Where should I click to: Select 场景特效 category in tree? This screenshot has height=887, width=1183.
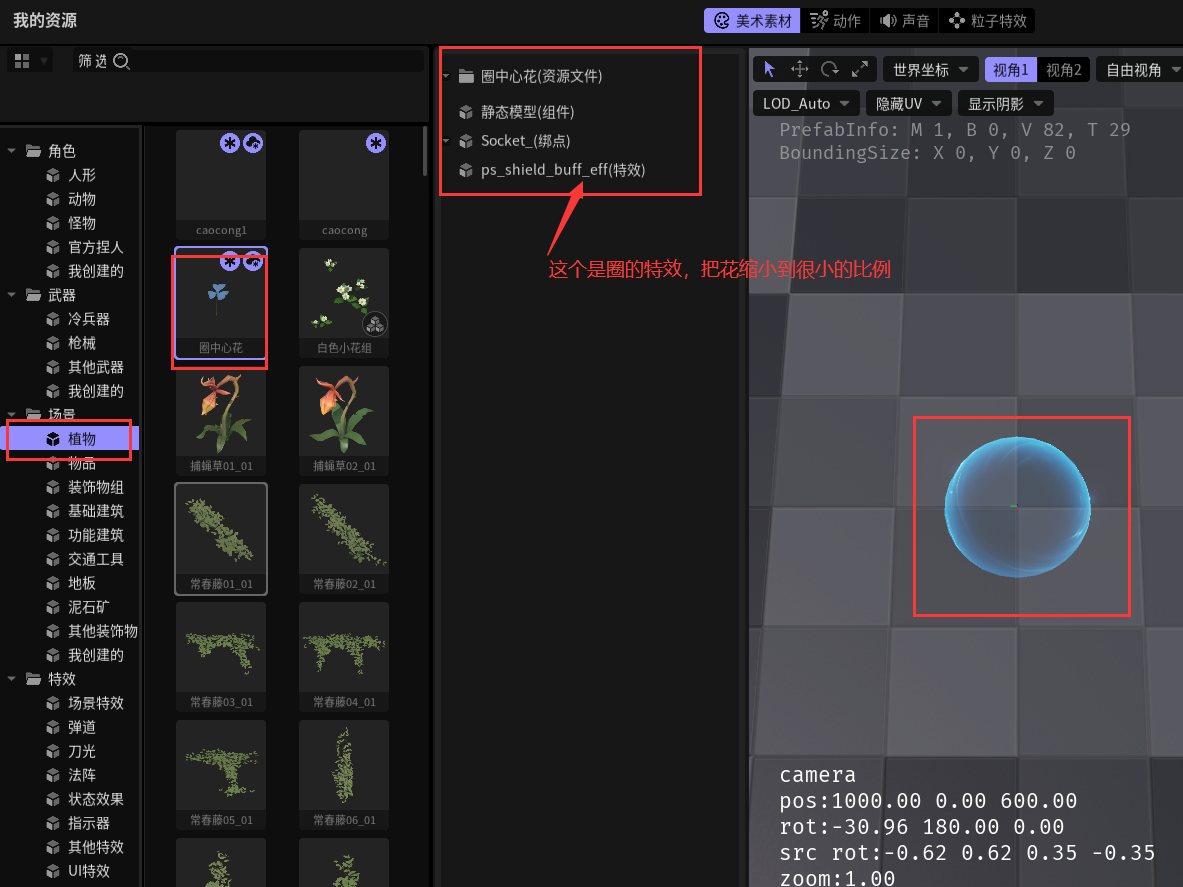click(x=95, y=703)
